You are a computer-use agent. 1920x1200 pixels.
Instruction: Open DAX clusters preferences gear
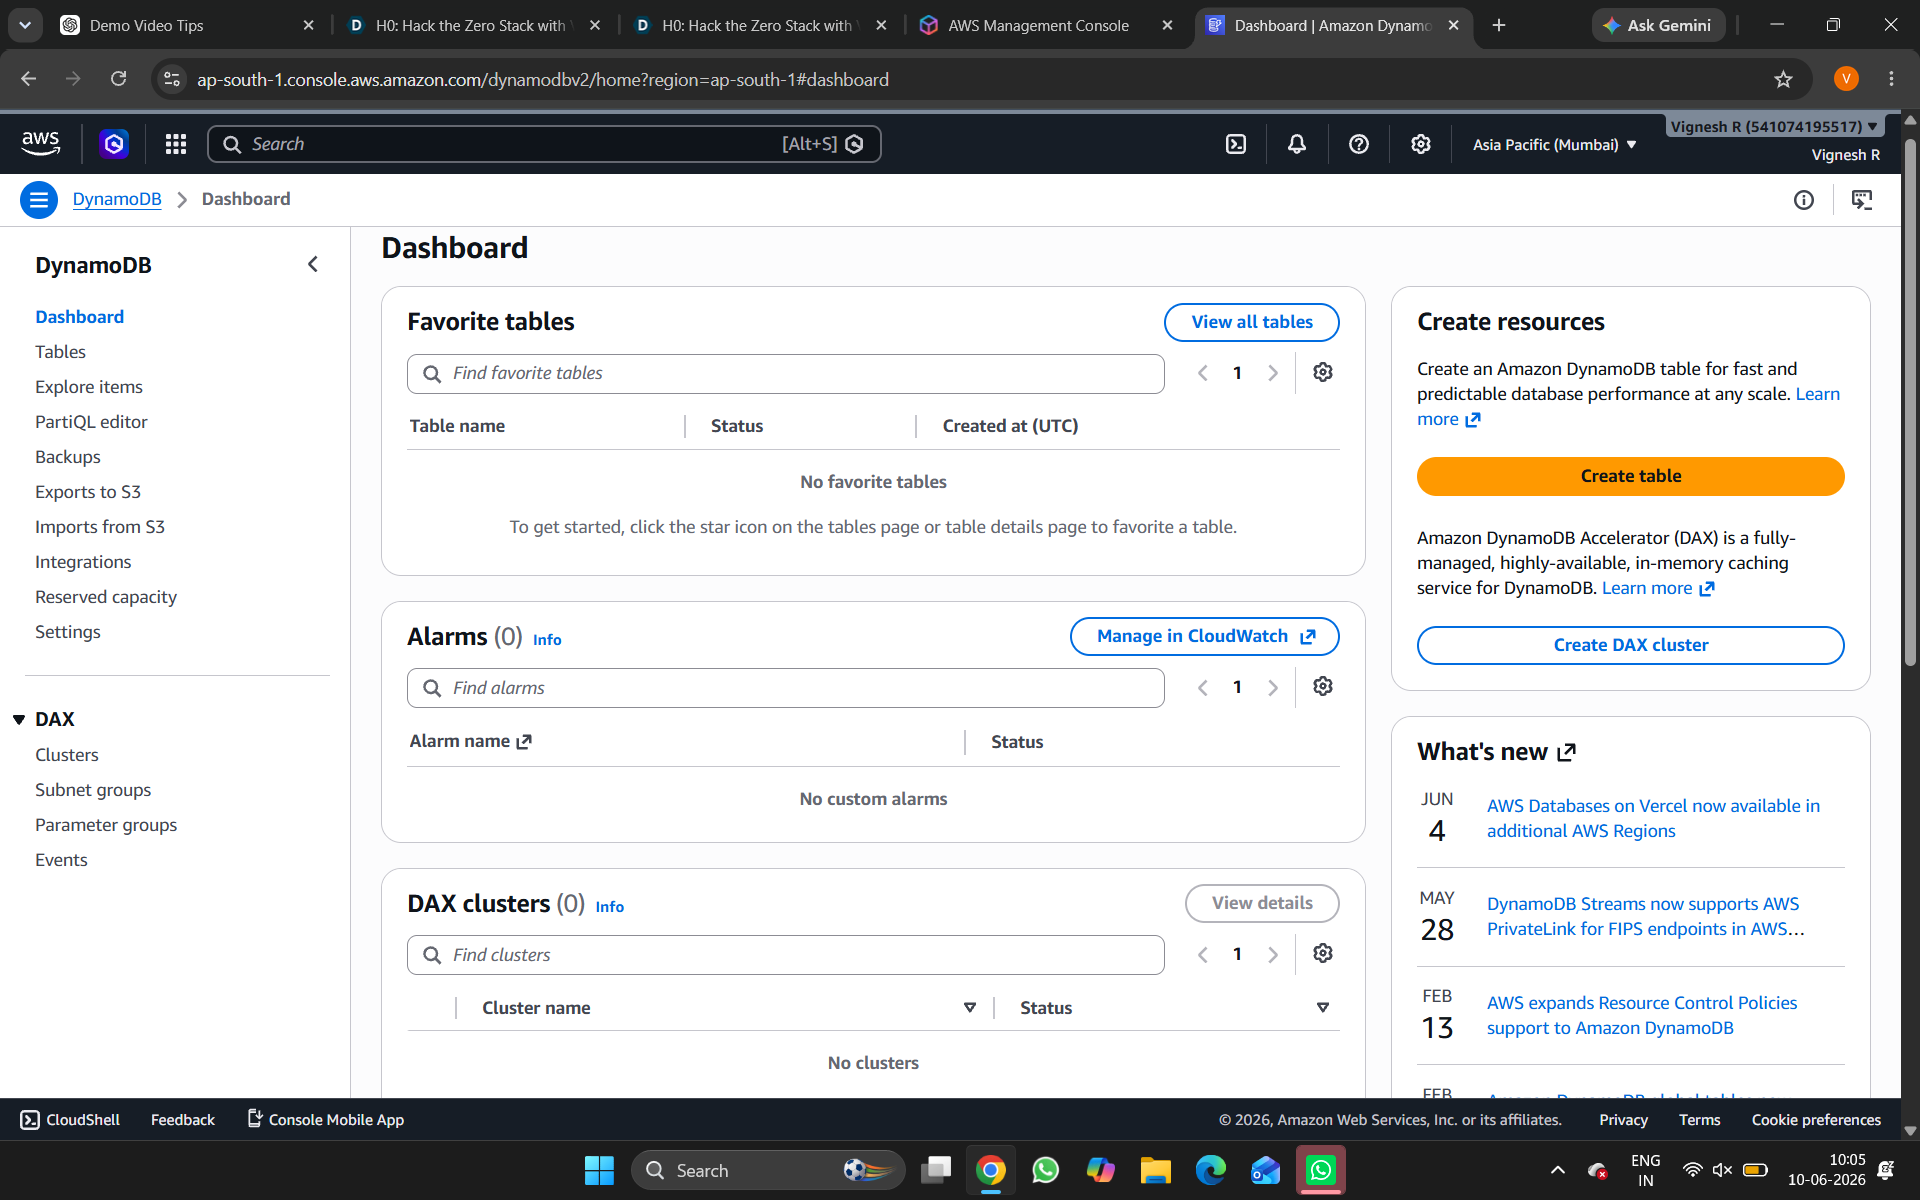click(1322, 953)
